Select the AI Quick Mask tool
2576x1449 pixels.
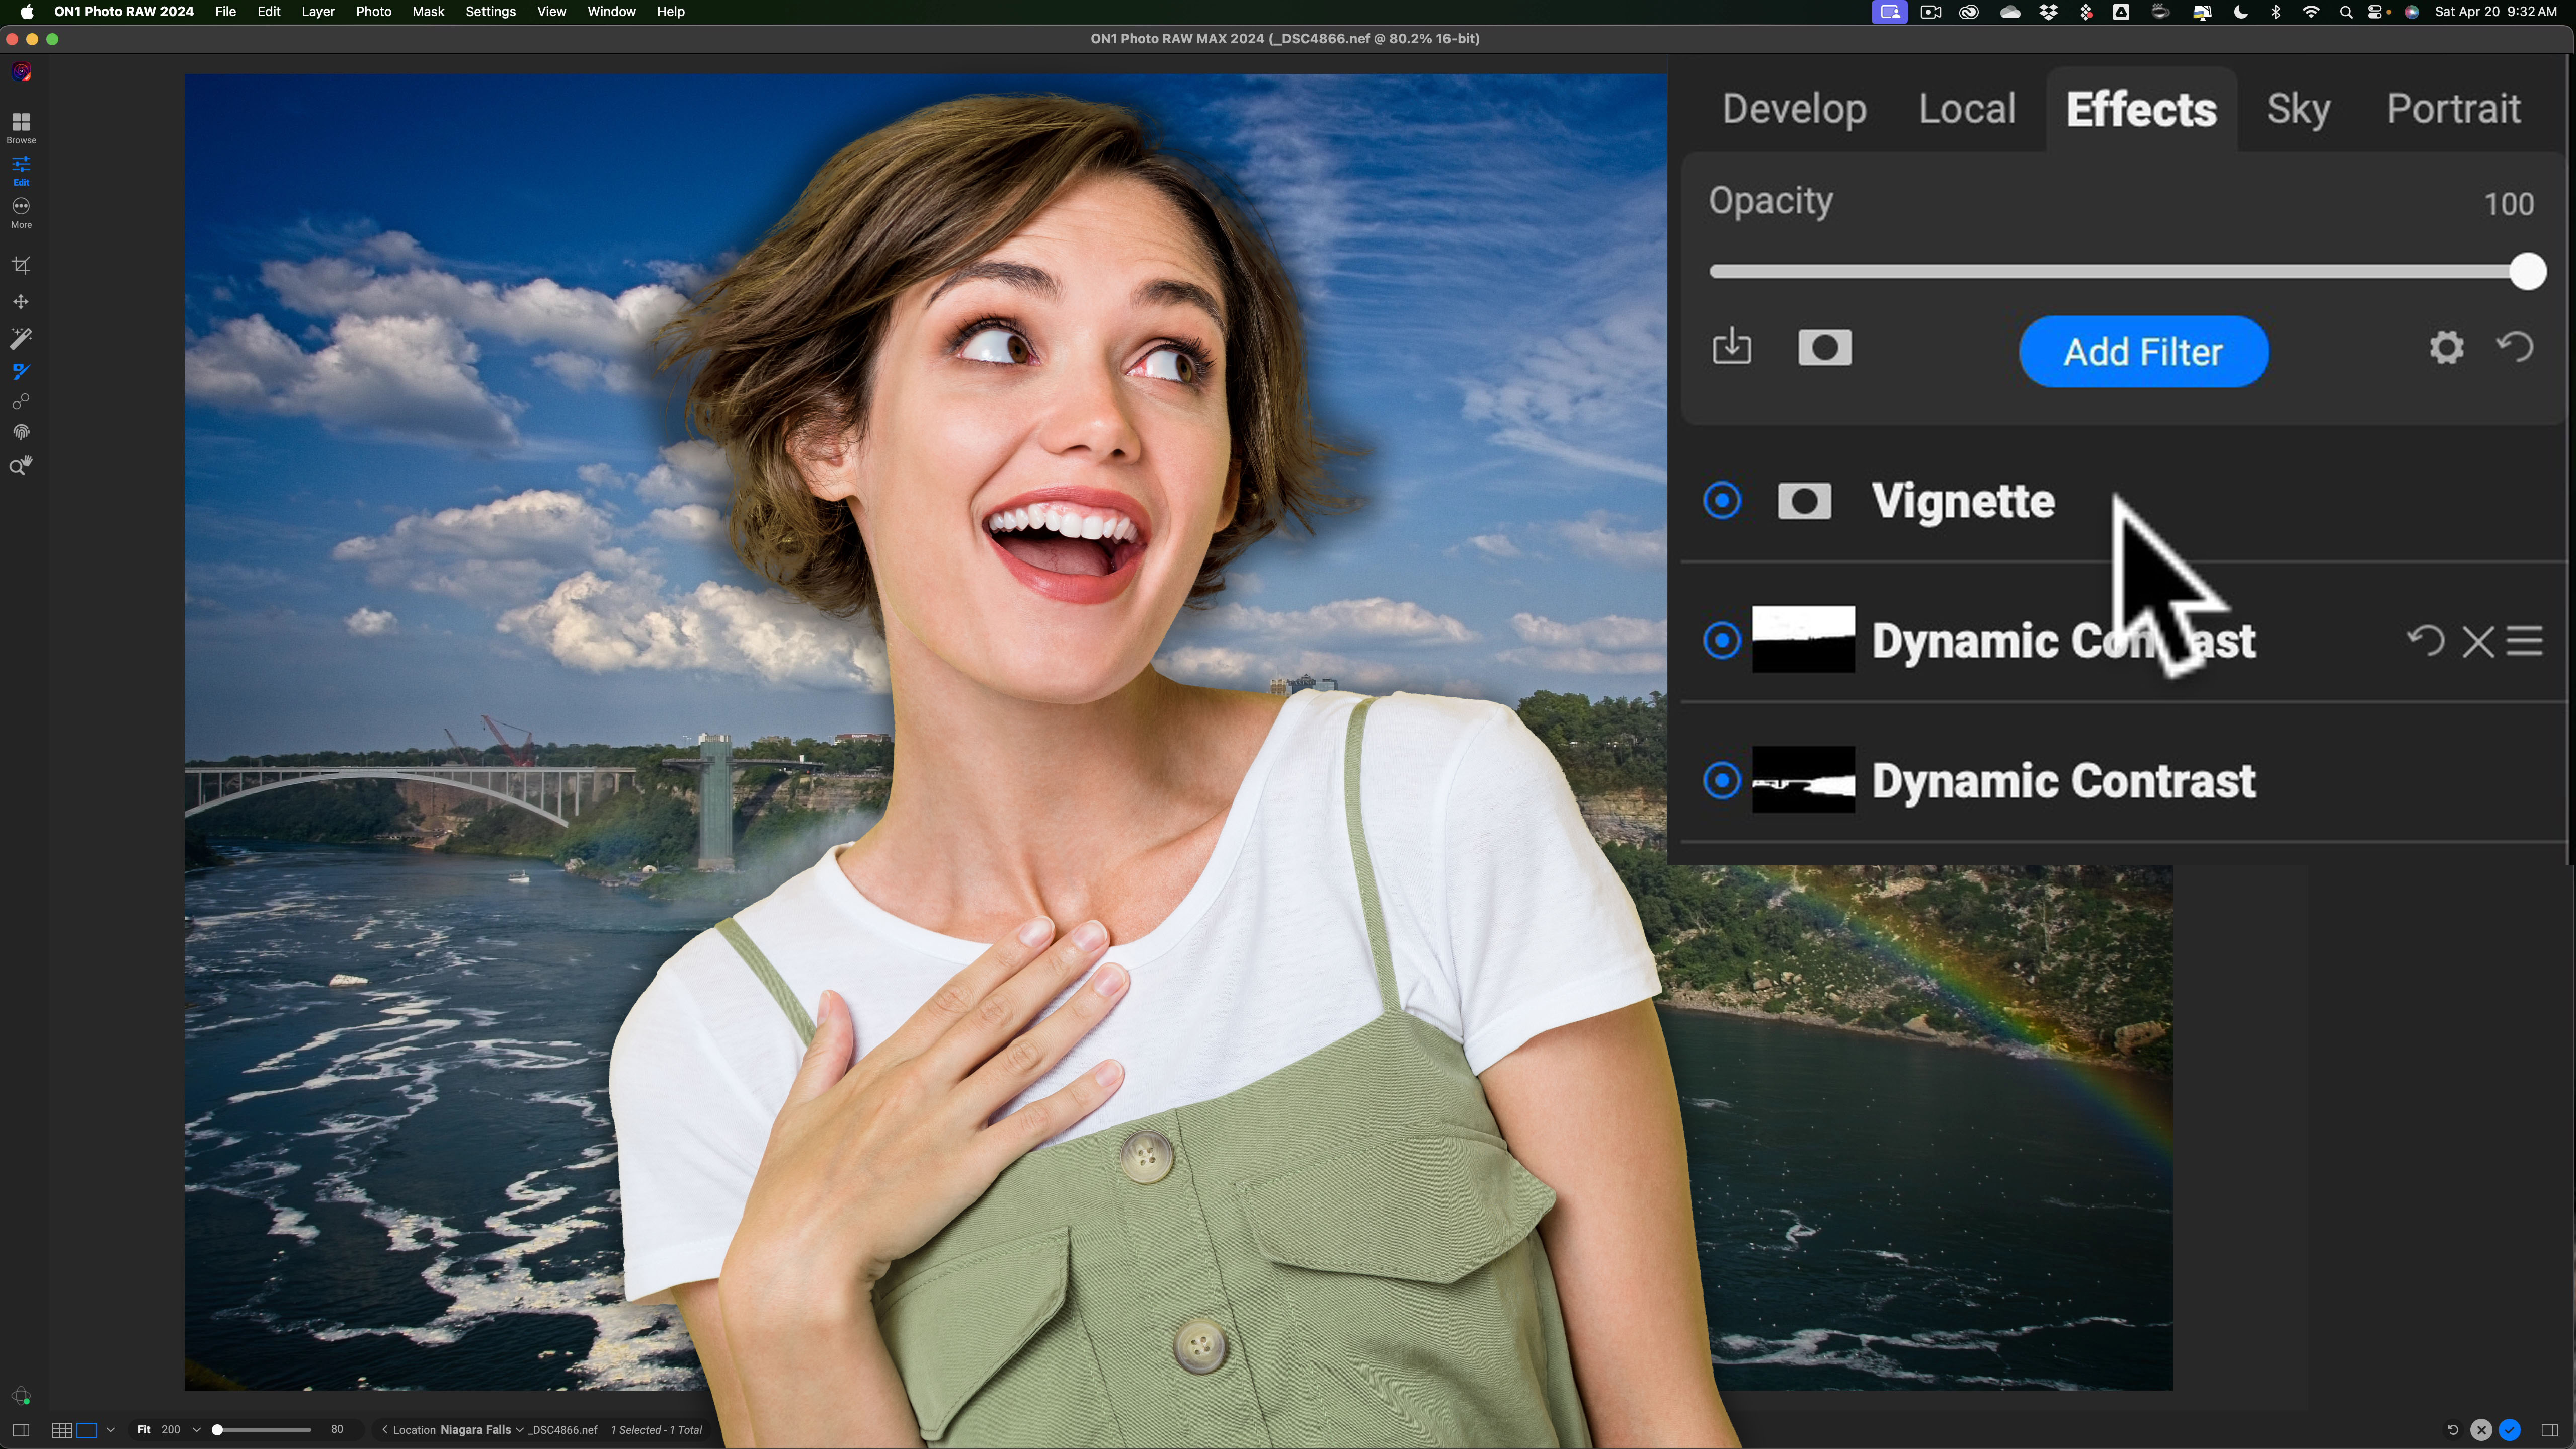click(20, 337)
